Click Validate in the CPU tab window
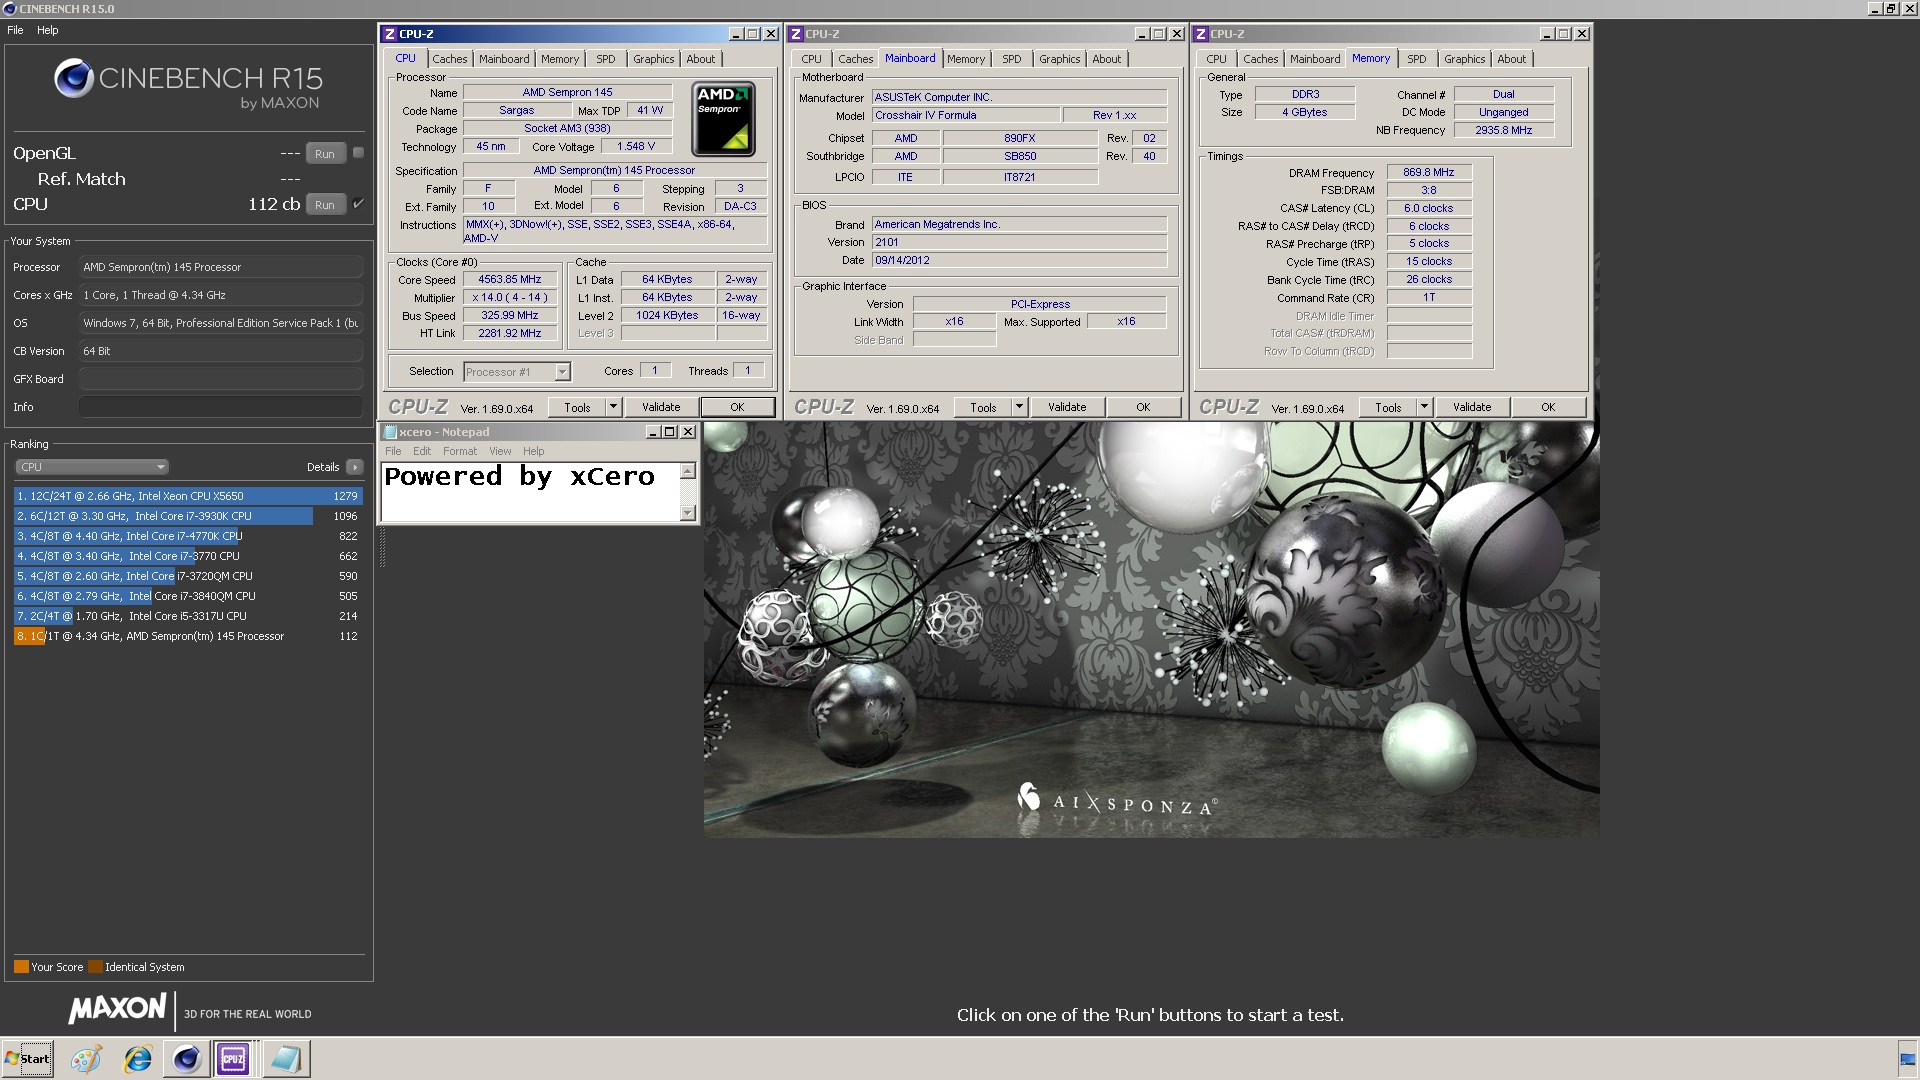1920x1080 pixels. tap(661, 407)
